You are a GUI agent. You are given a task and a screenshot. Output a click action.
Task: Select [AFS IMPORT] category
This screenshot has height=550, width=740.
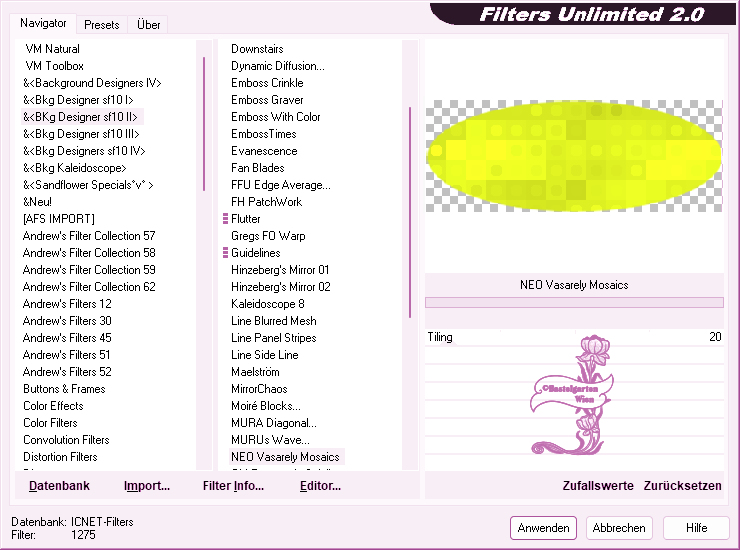[x=59, y=219]
